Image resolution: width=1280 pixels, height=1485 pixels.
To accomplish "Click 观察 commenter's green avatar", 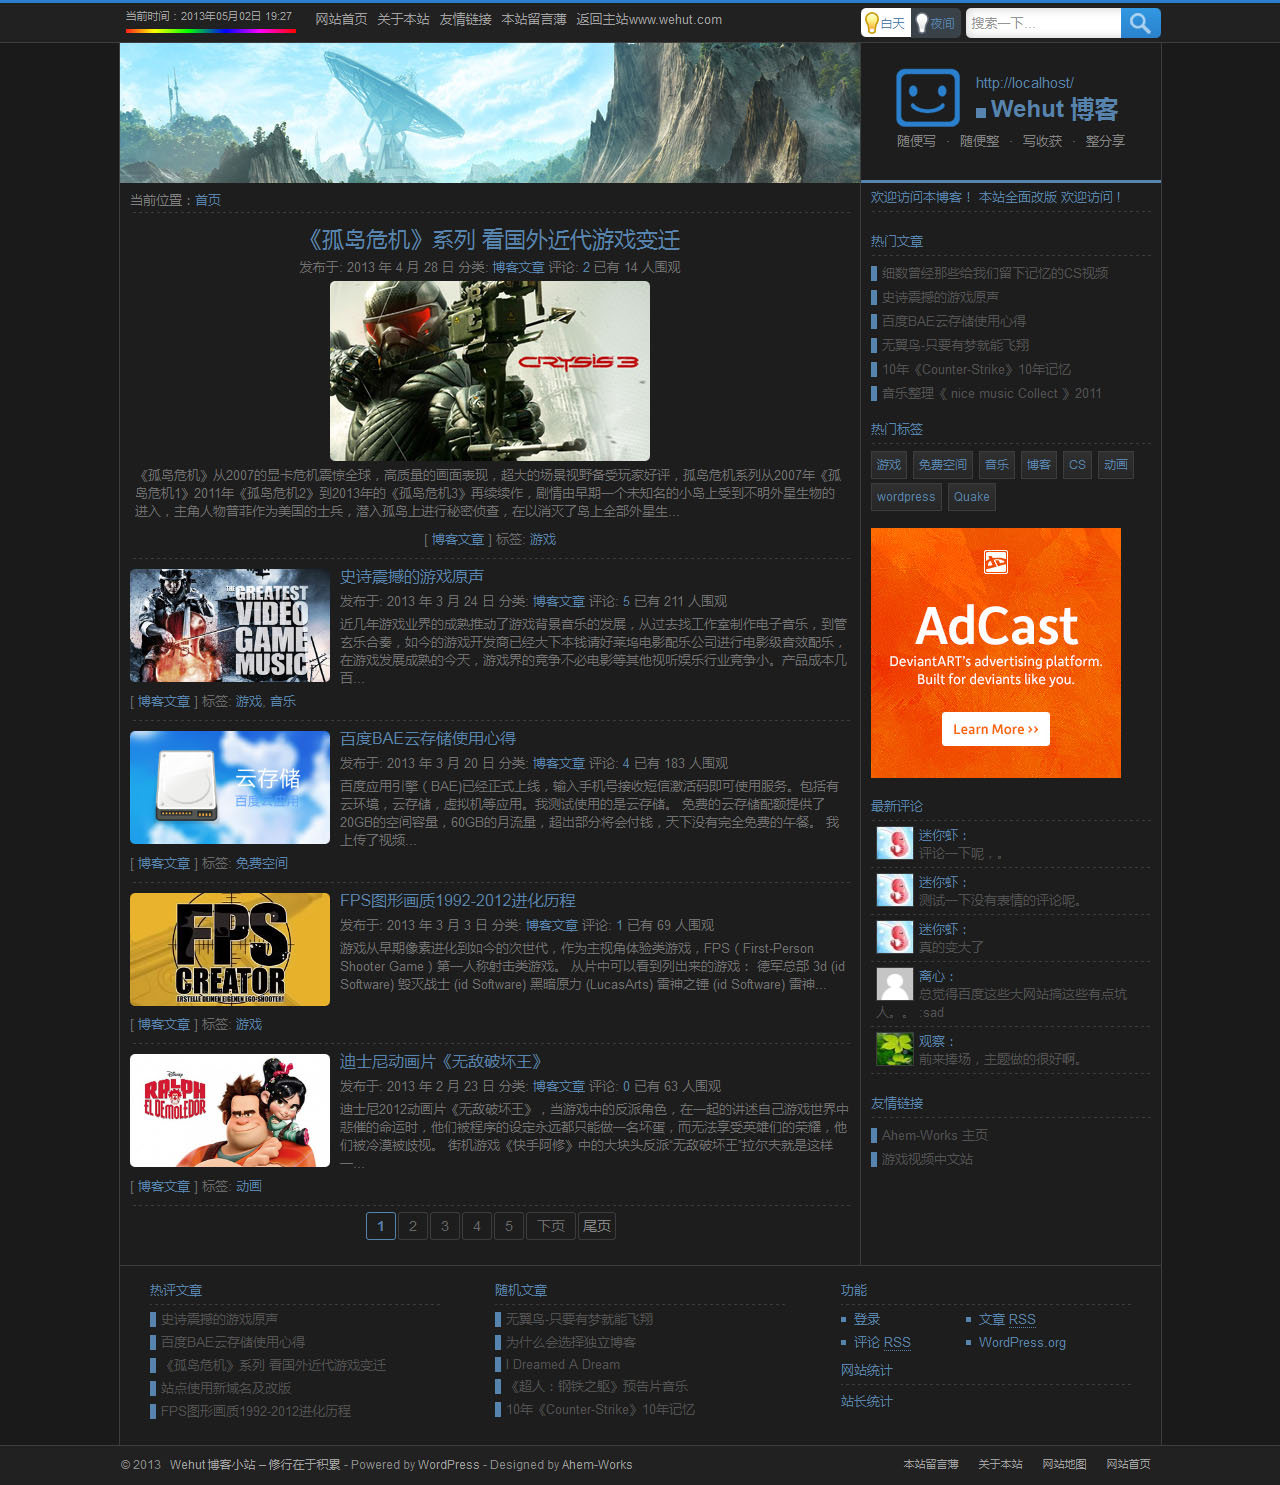I will click(895, 1048).
